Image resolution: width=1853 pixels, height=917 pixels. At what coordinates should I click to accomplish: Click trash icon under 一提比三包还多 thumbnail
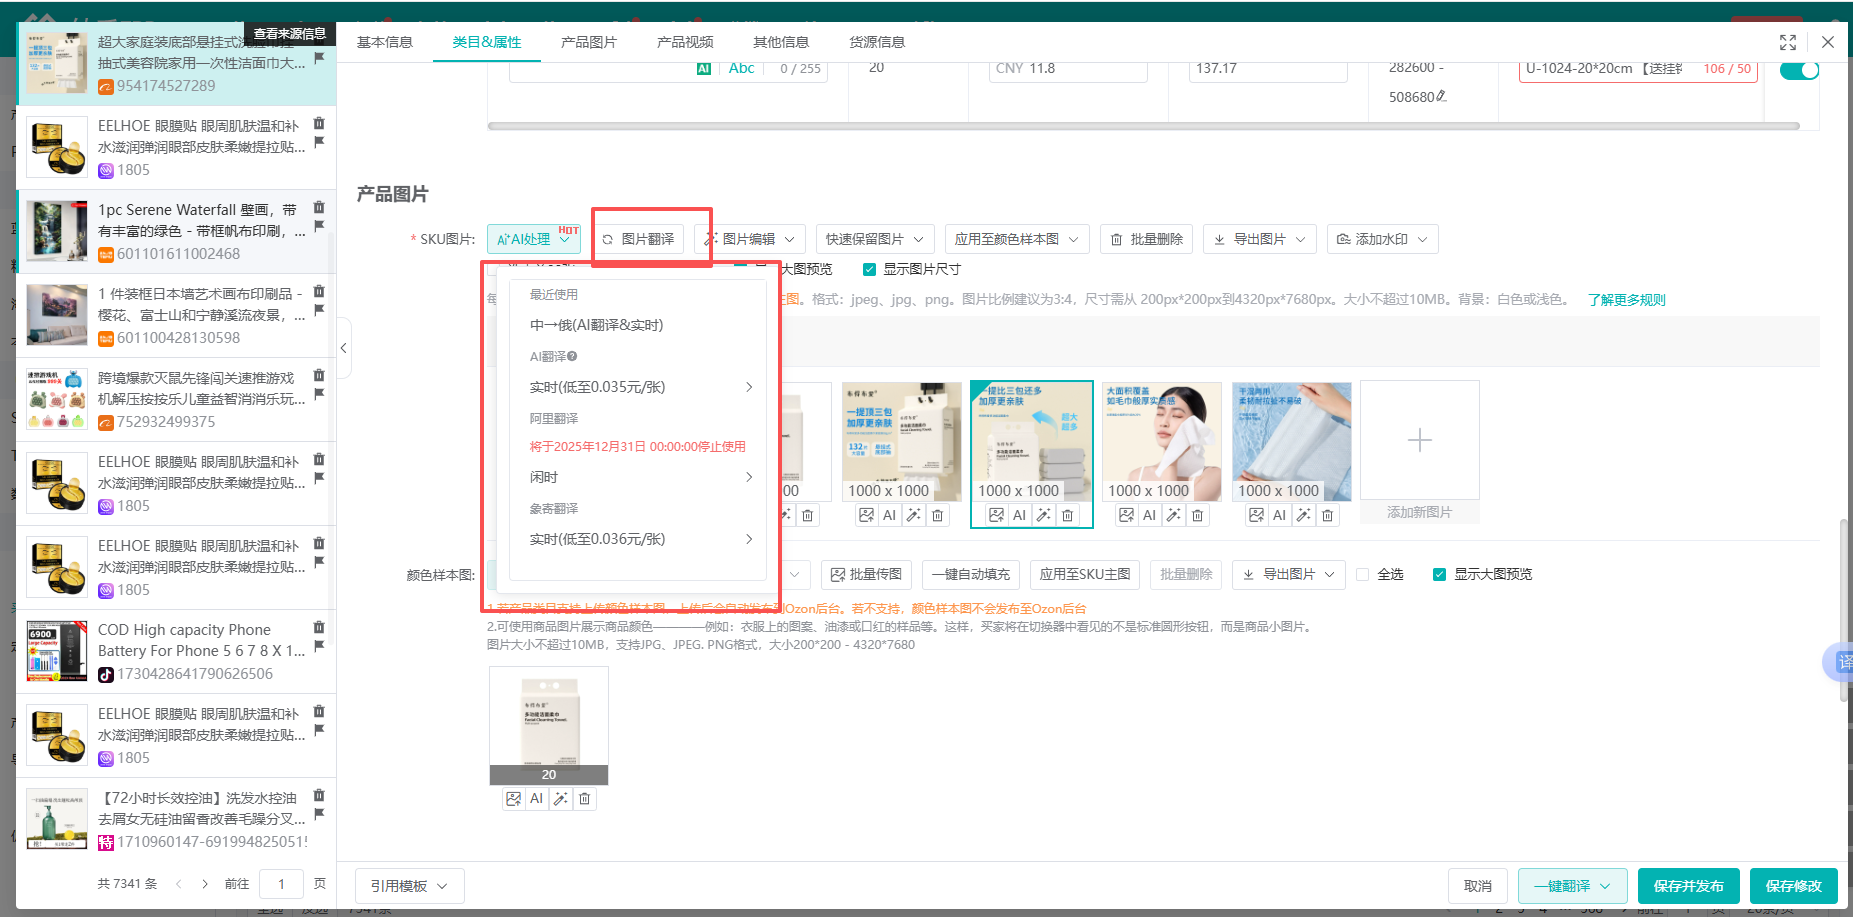pyautogui.click(x=1068, y=515)
